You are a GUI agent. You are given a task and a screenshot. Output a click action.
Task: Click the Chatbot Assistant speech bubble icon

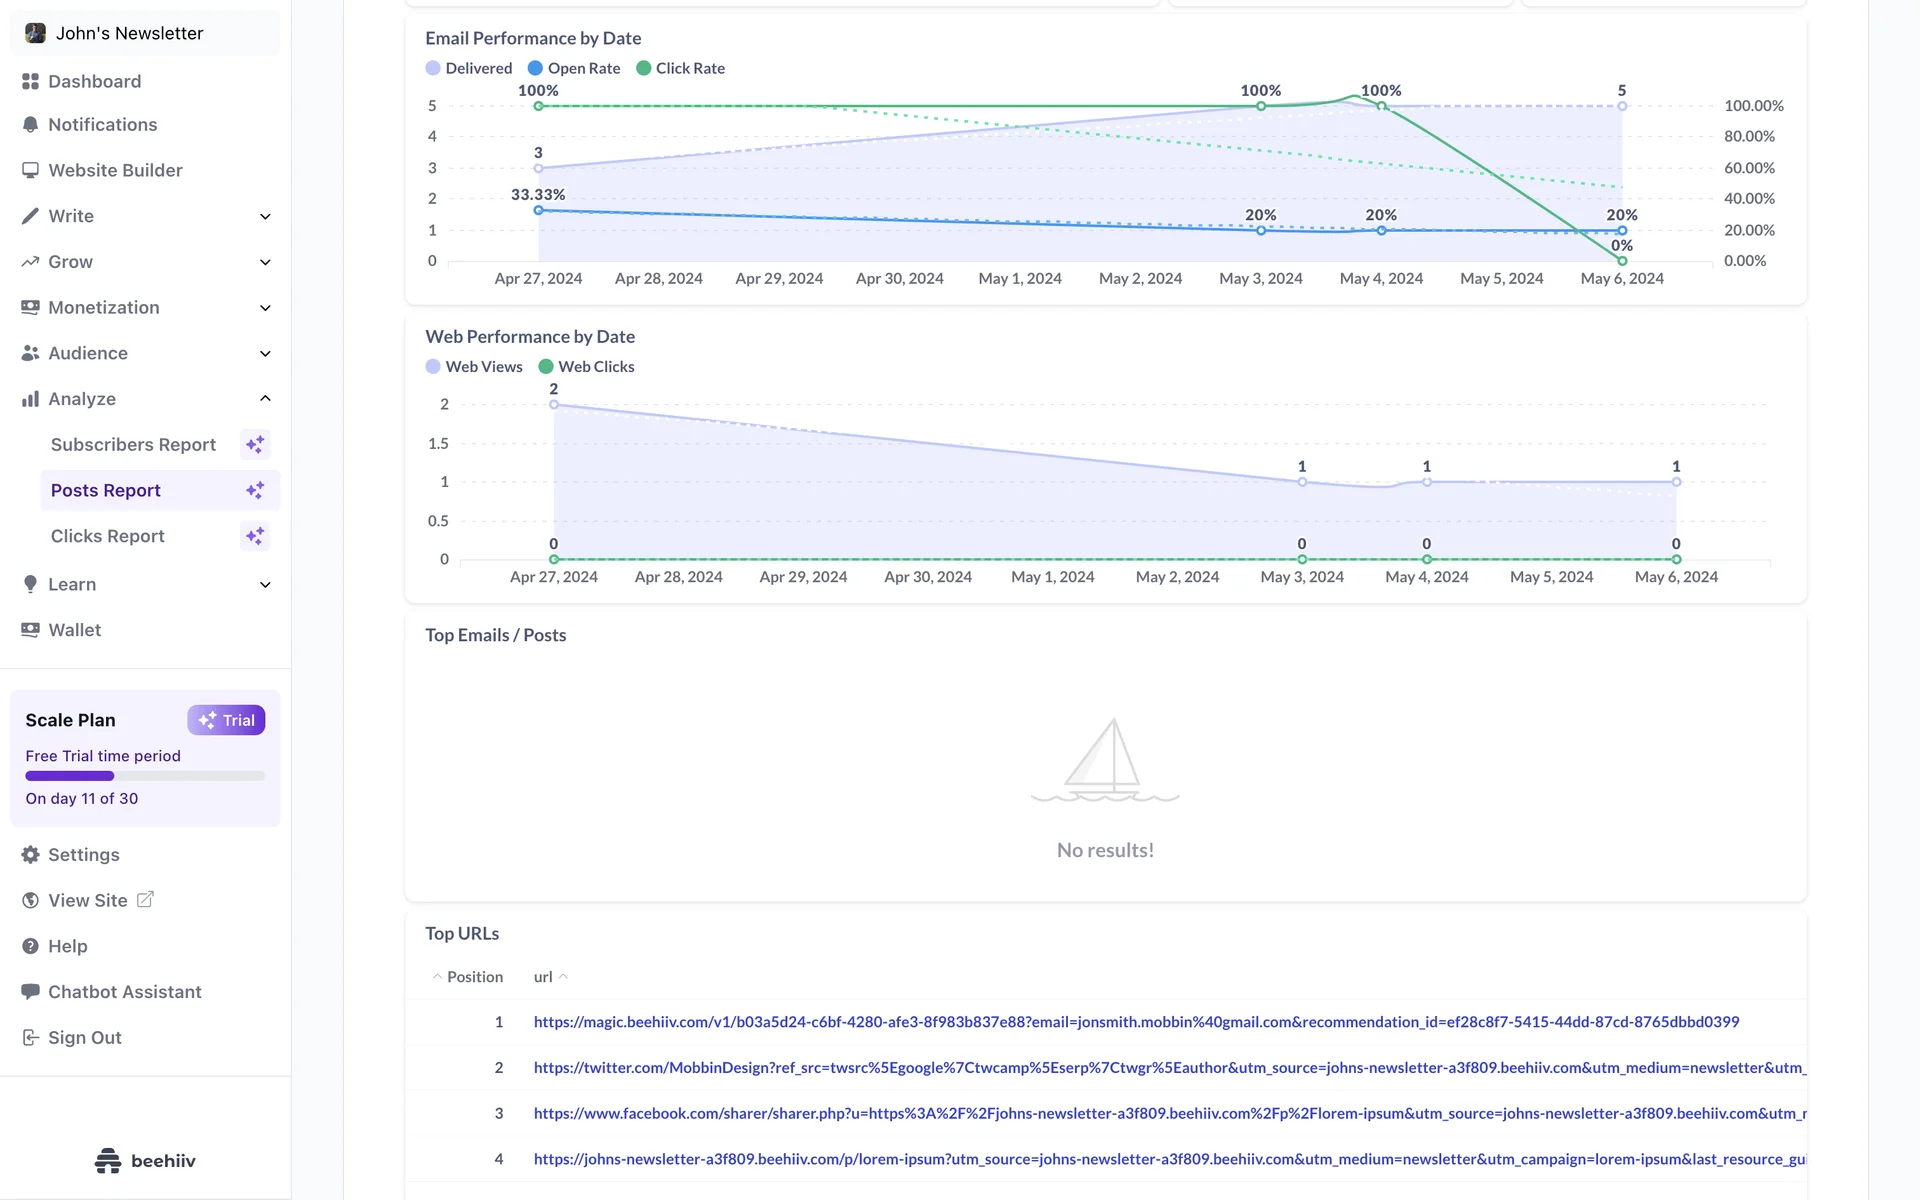(30, 991)
